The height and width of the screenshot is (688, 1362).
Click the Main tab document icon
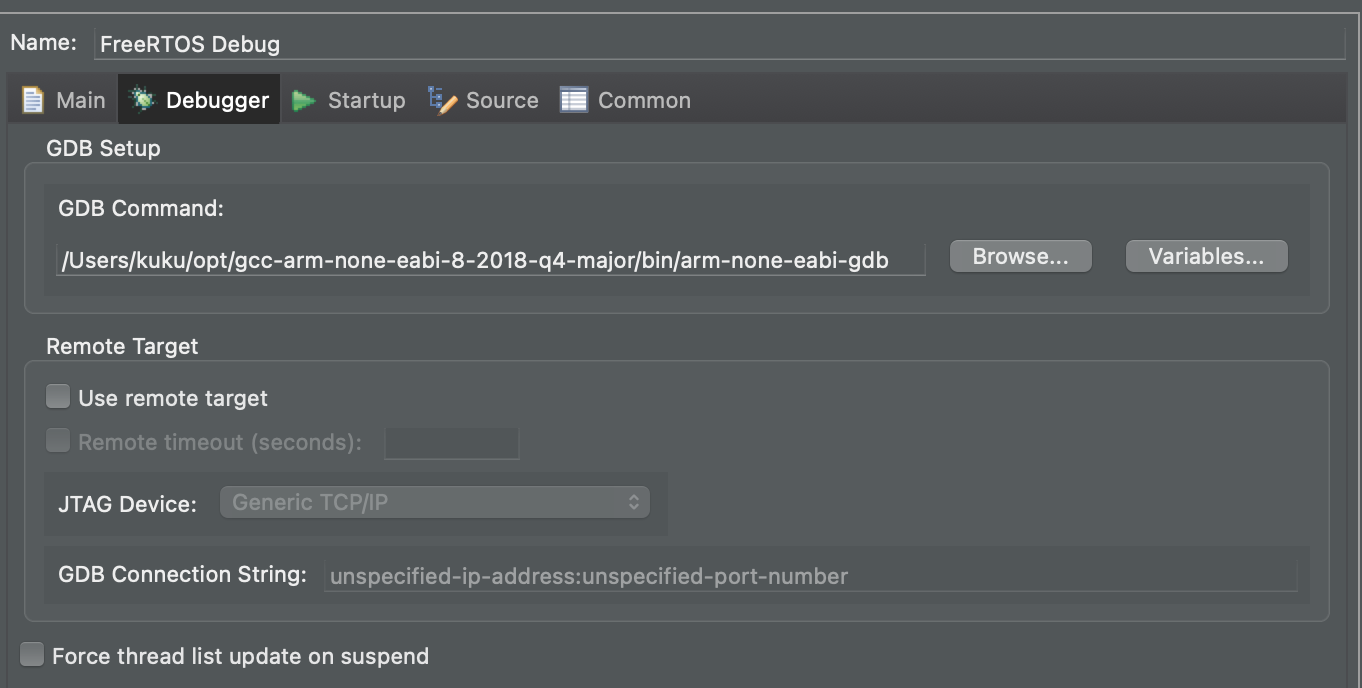coord(33,100)
